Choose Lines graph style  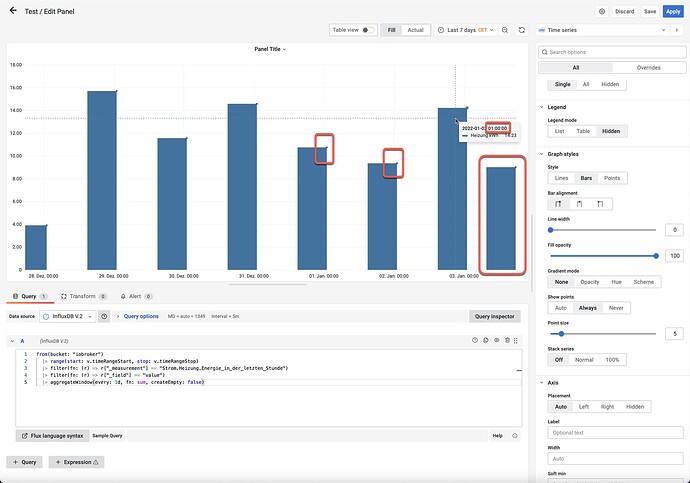tap(562, 178)
